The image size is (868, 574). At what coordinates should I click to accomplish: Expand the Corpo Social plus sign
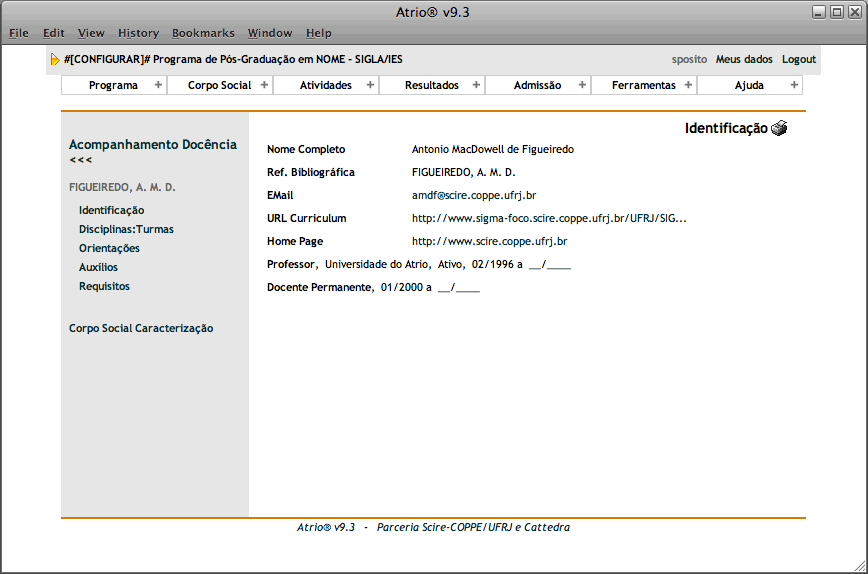tap(264, 85)
